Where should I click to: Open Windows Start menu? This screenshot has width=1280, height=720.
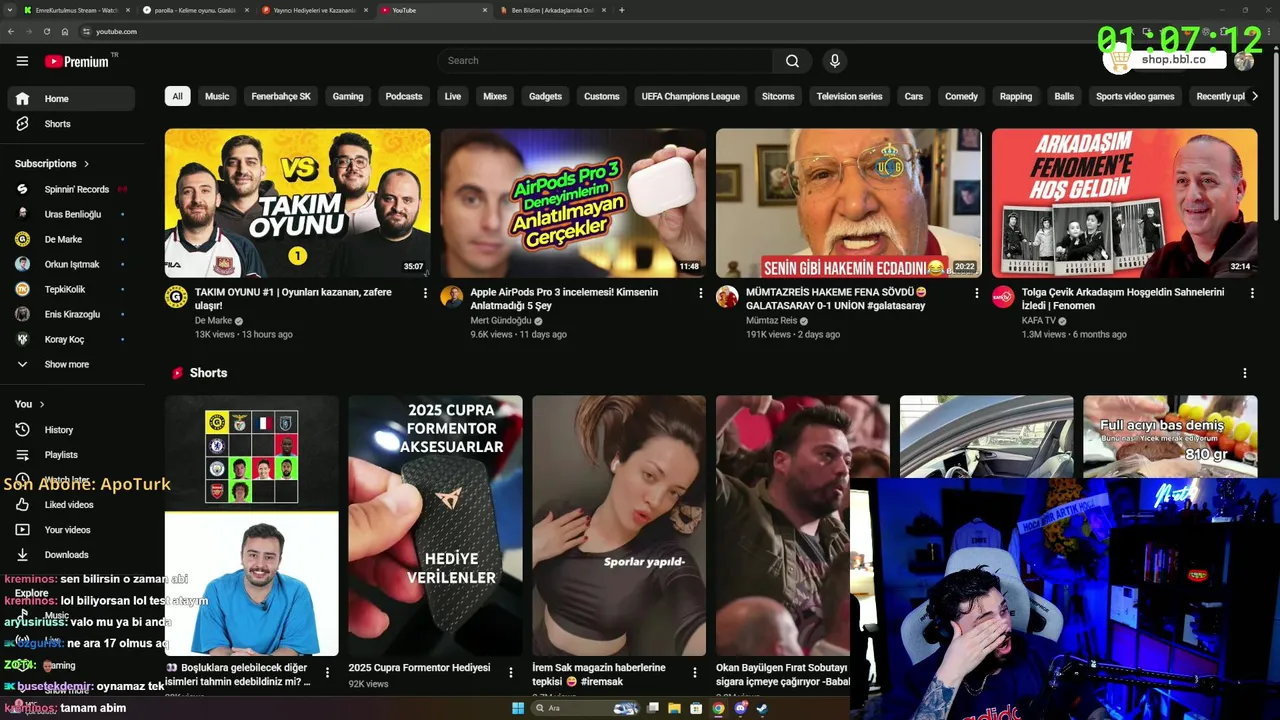point(518,708)
